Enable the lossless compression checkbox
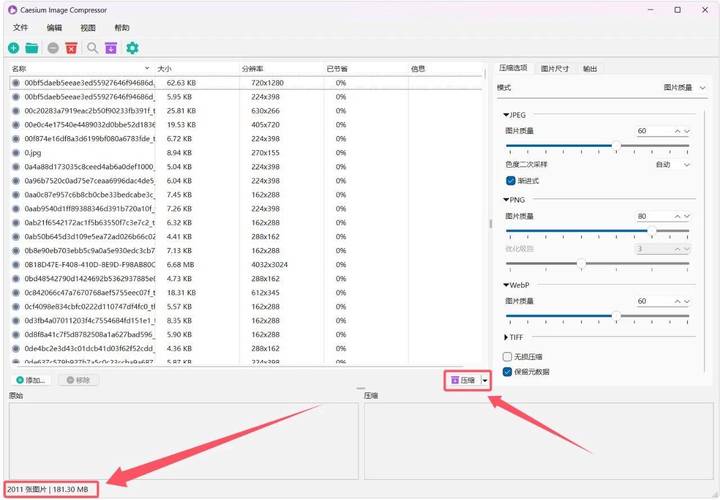Screen dimensions: 720x500 coord(507,357)
